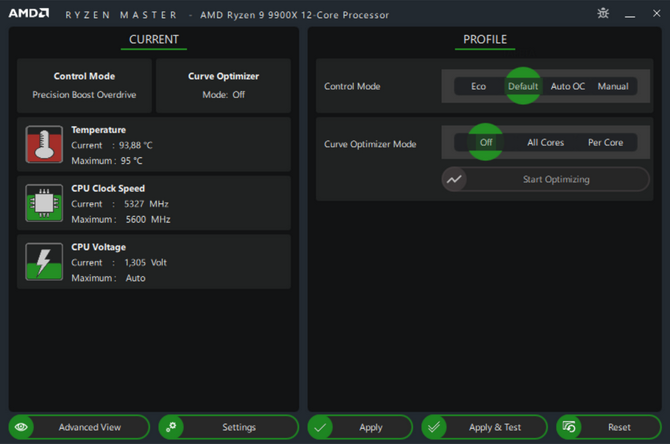Set Curve Optimizer Mode to Off
The image size is (670, 444).
[486, 142]
